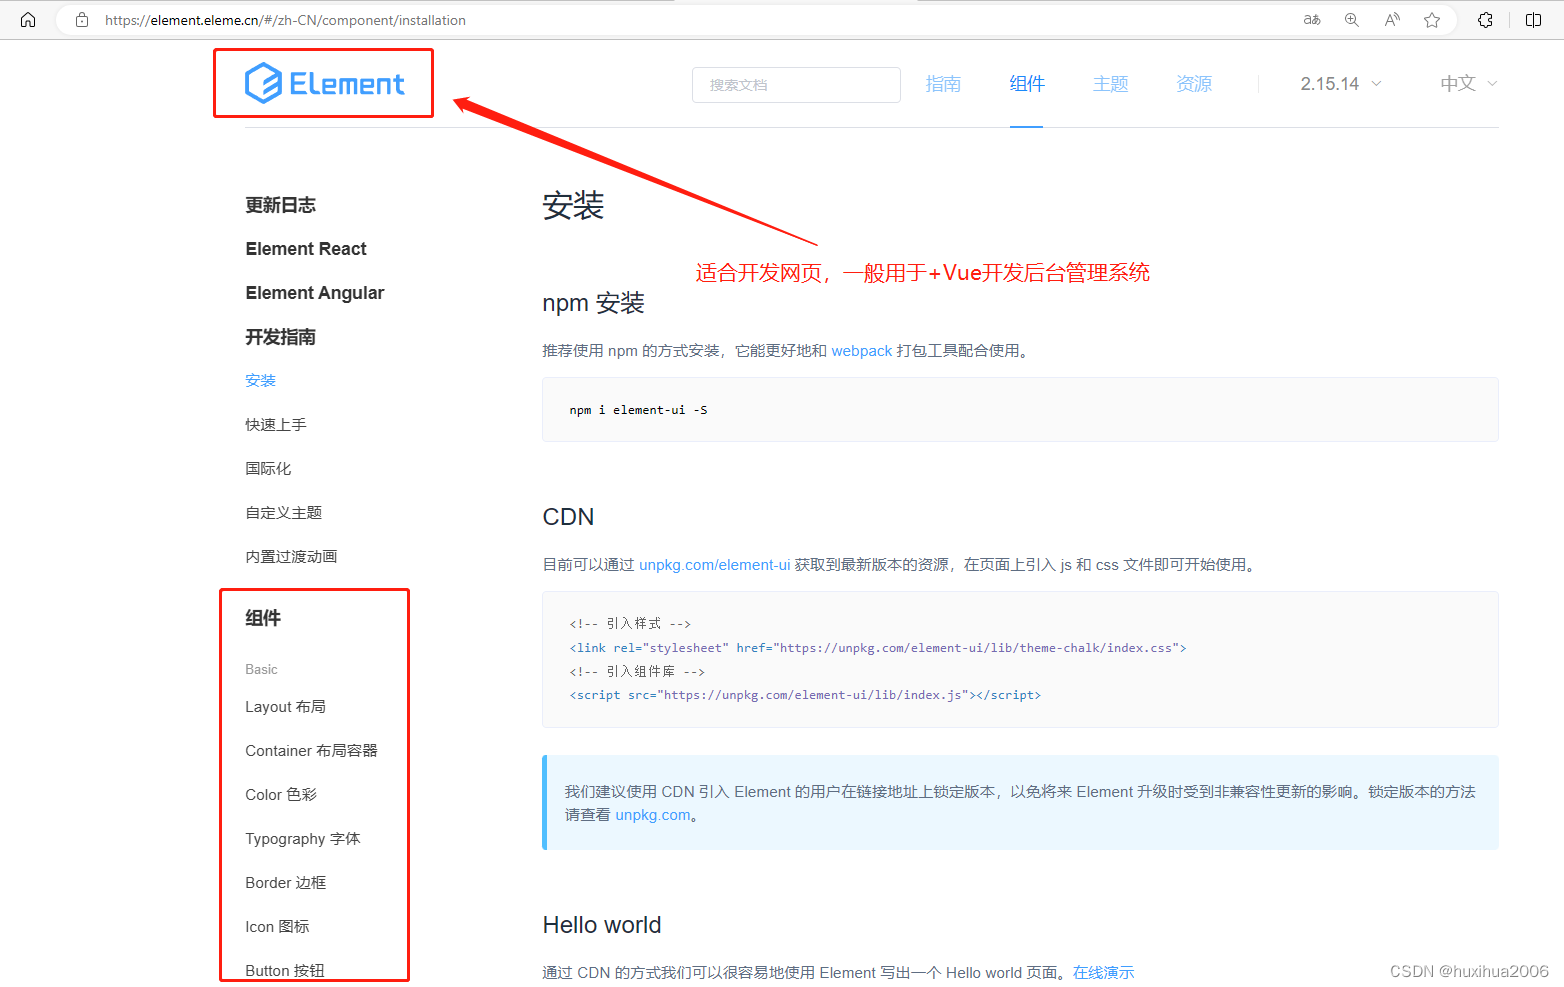Open Icon 图标 component page

(277, 927)
